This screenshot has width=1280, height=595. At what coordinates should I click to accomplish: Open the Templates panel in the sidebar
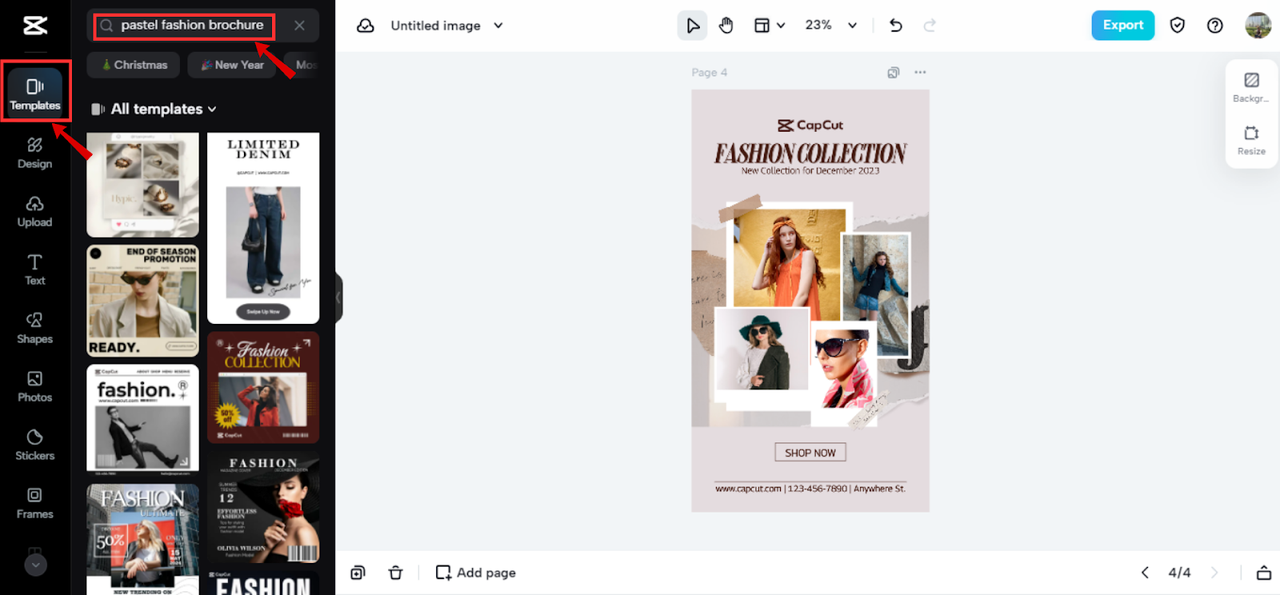(x=35, y=92)
